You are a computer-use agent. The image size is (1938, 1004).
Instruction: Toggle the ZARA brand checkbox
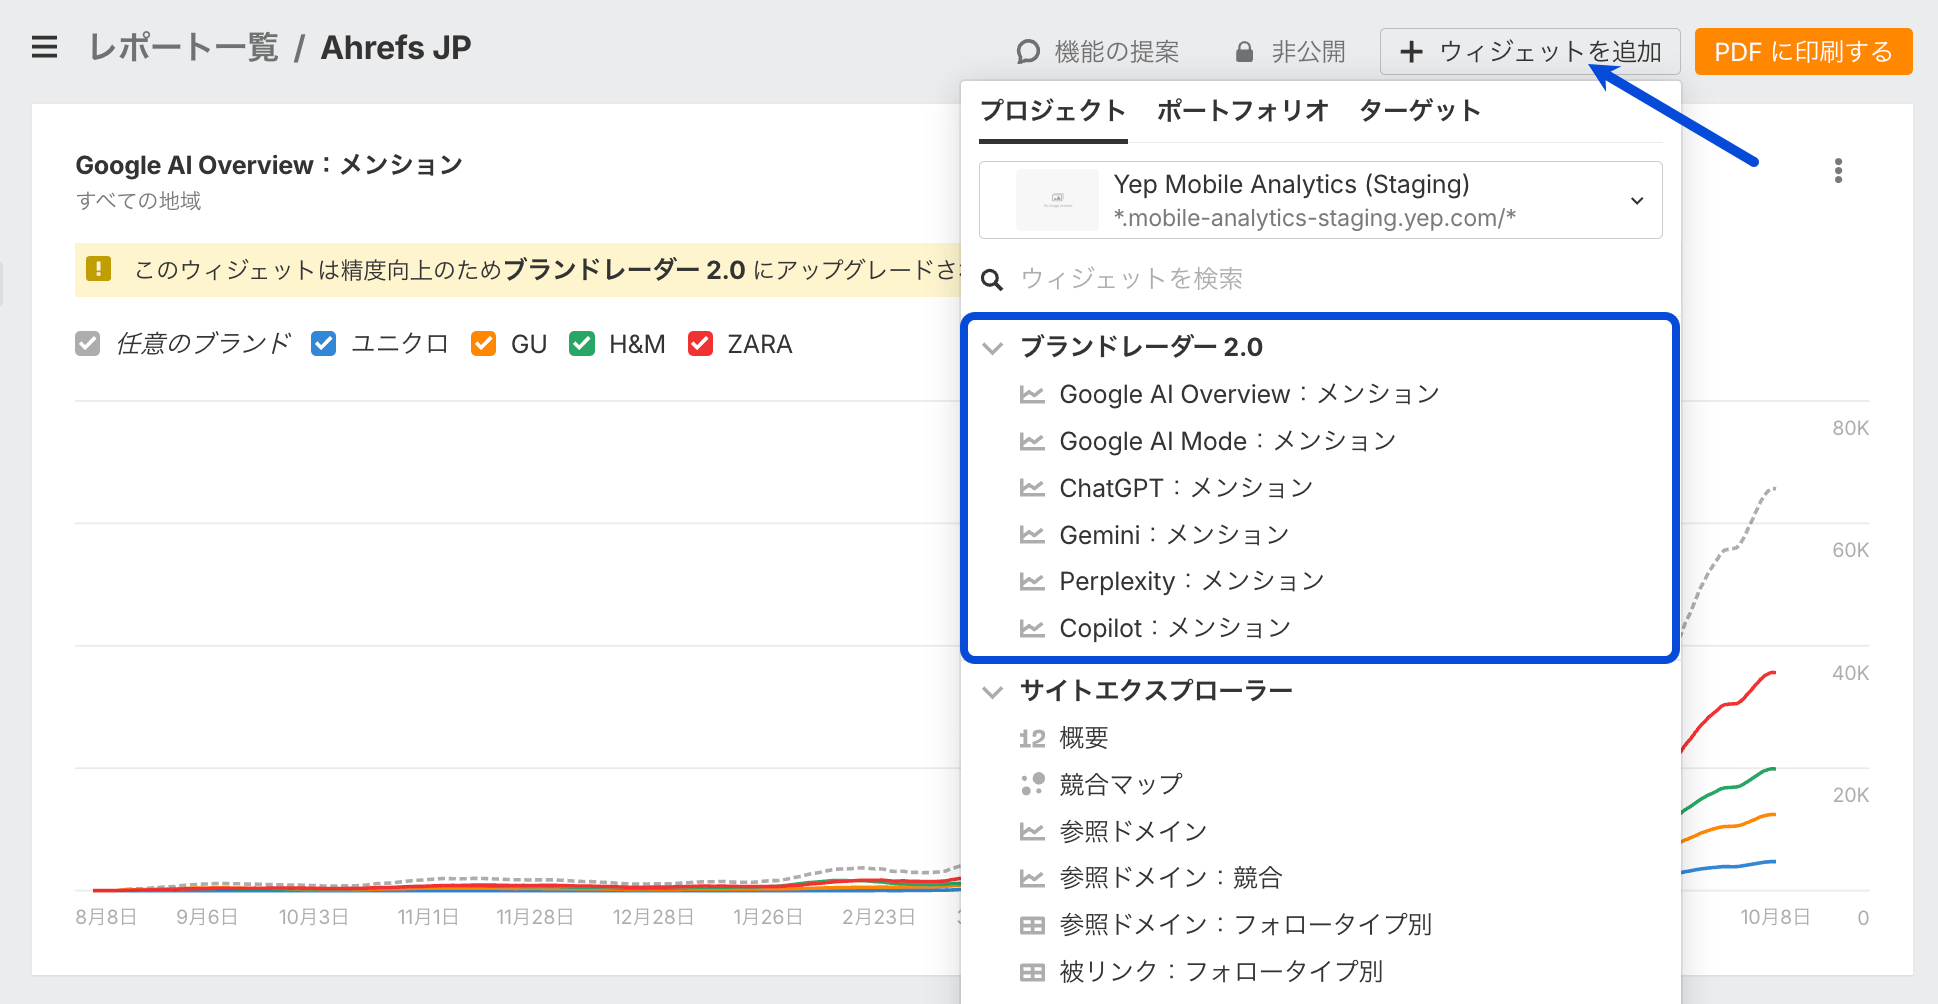[x=700, y=344]
